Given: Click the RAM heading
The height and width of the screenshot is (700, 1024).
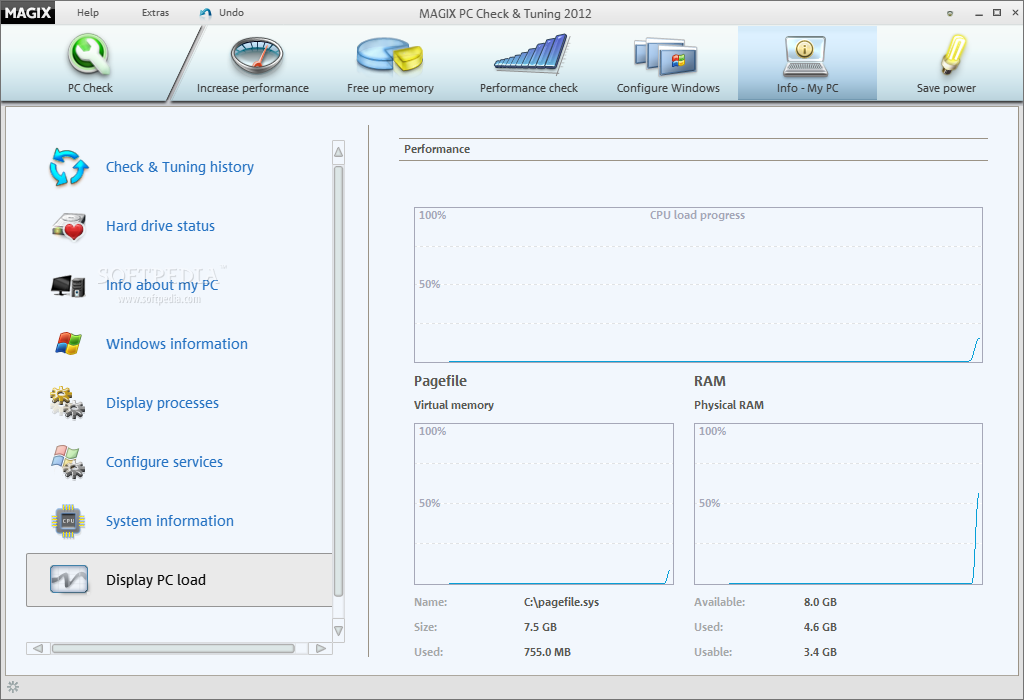Looking at the screenshot, I should click(709, 381).
